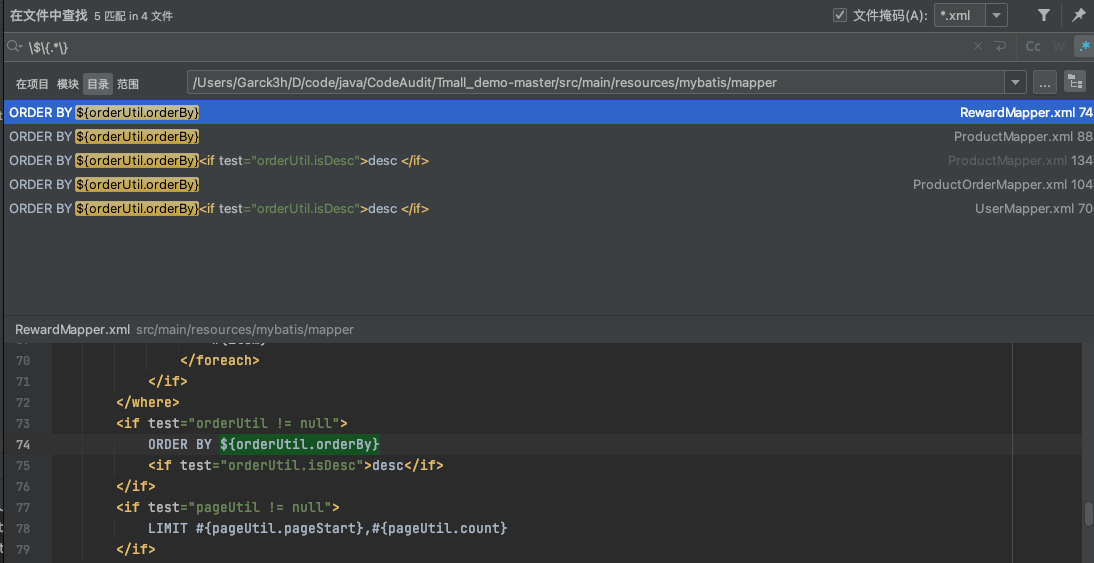This screenshot has height=563, width=1094.
Task: Edit the *.xml file mask field
Action: point(960,15)
